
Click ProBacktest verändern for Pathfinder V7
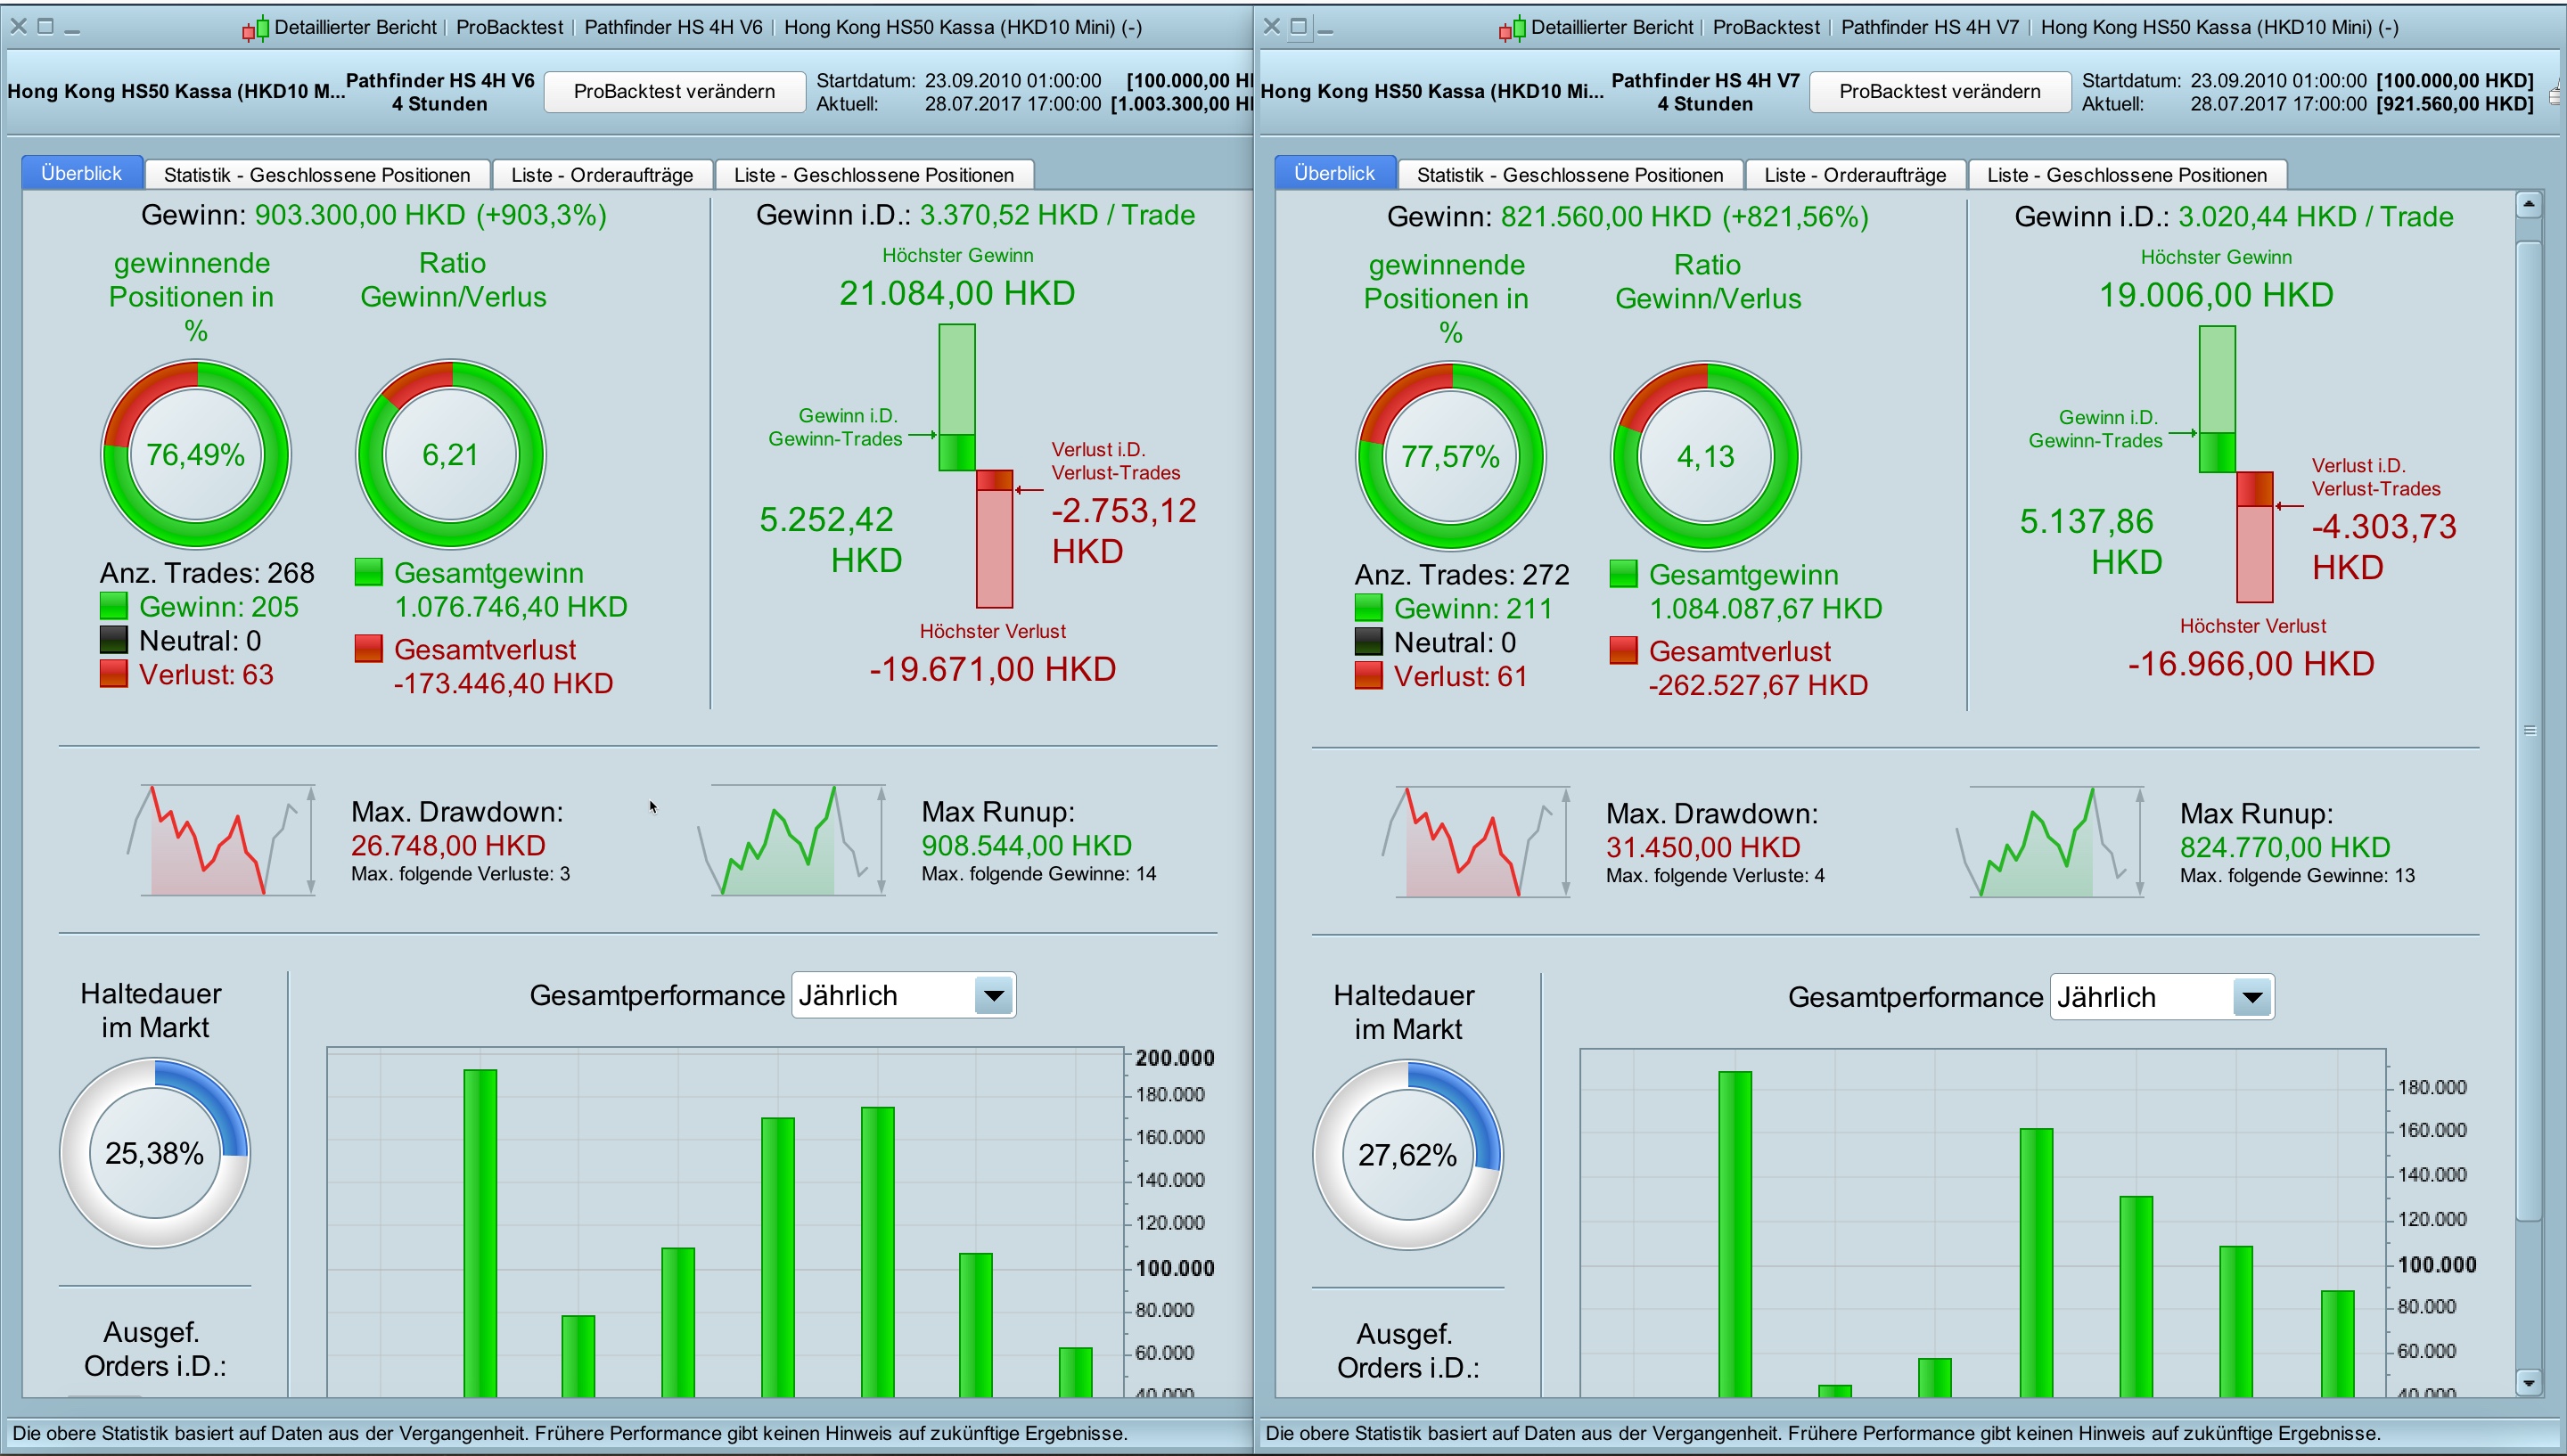point(1939,92)
